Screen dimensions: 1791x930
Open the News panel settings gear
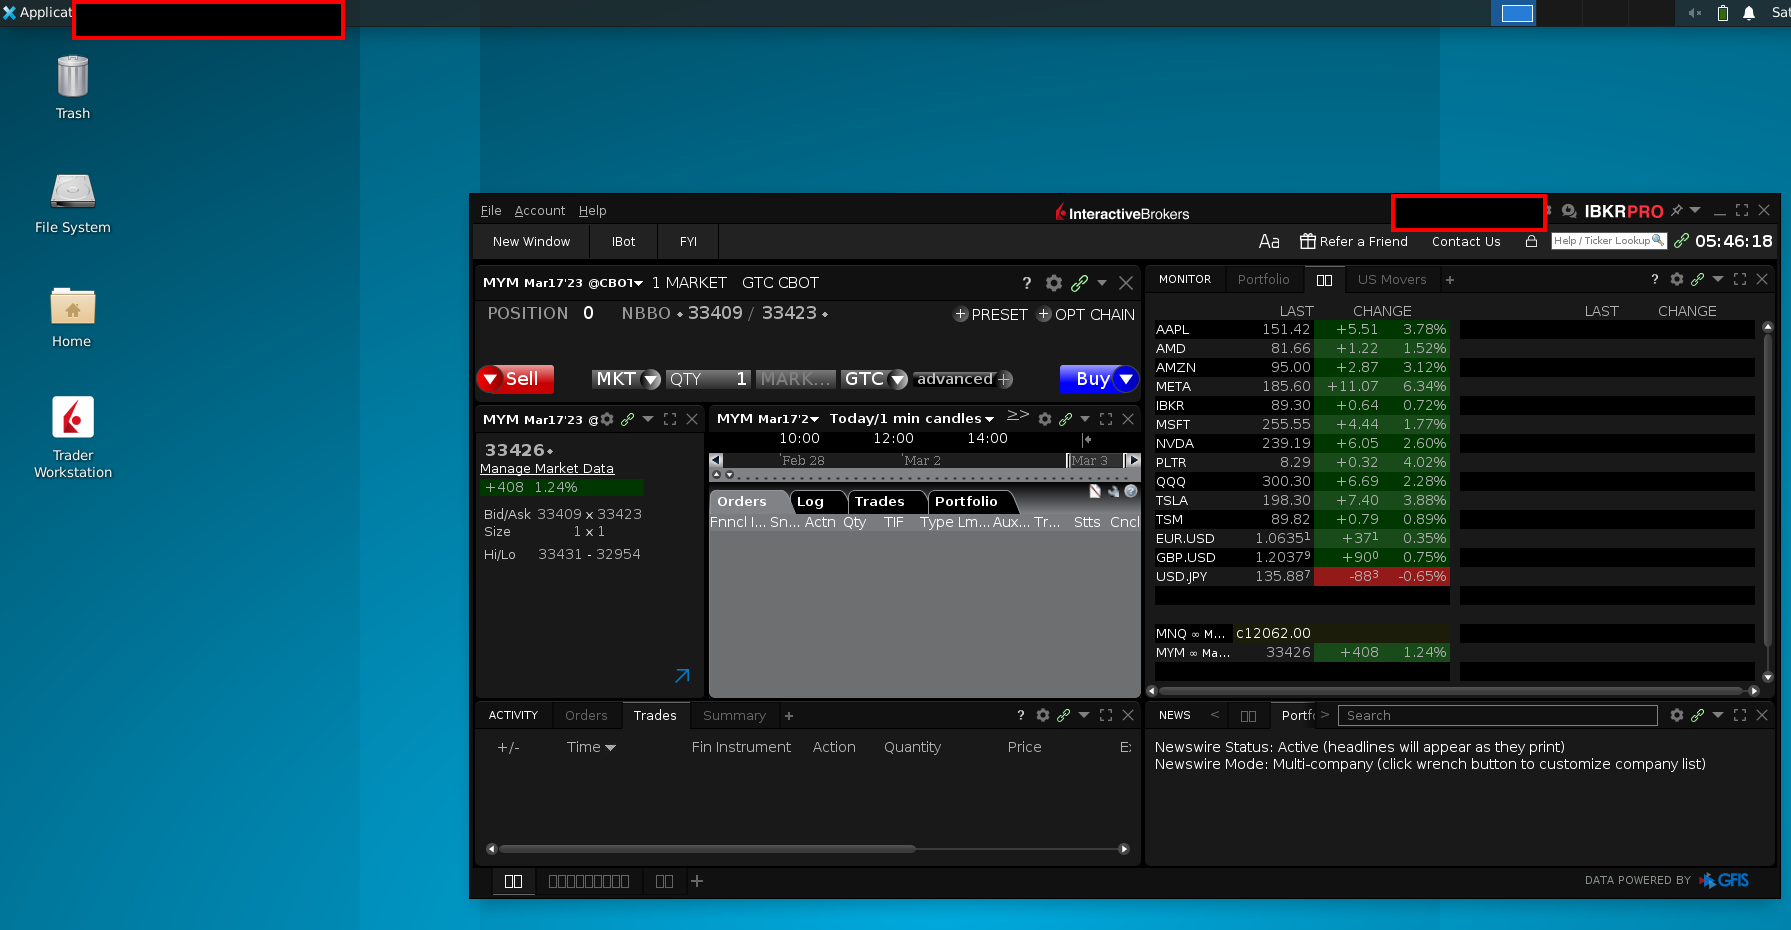click(x=1677, y=715)
